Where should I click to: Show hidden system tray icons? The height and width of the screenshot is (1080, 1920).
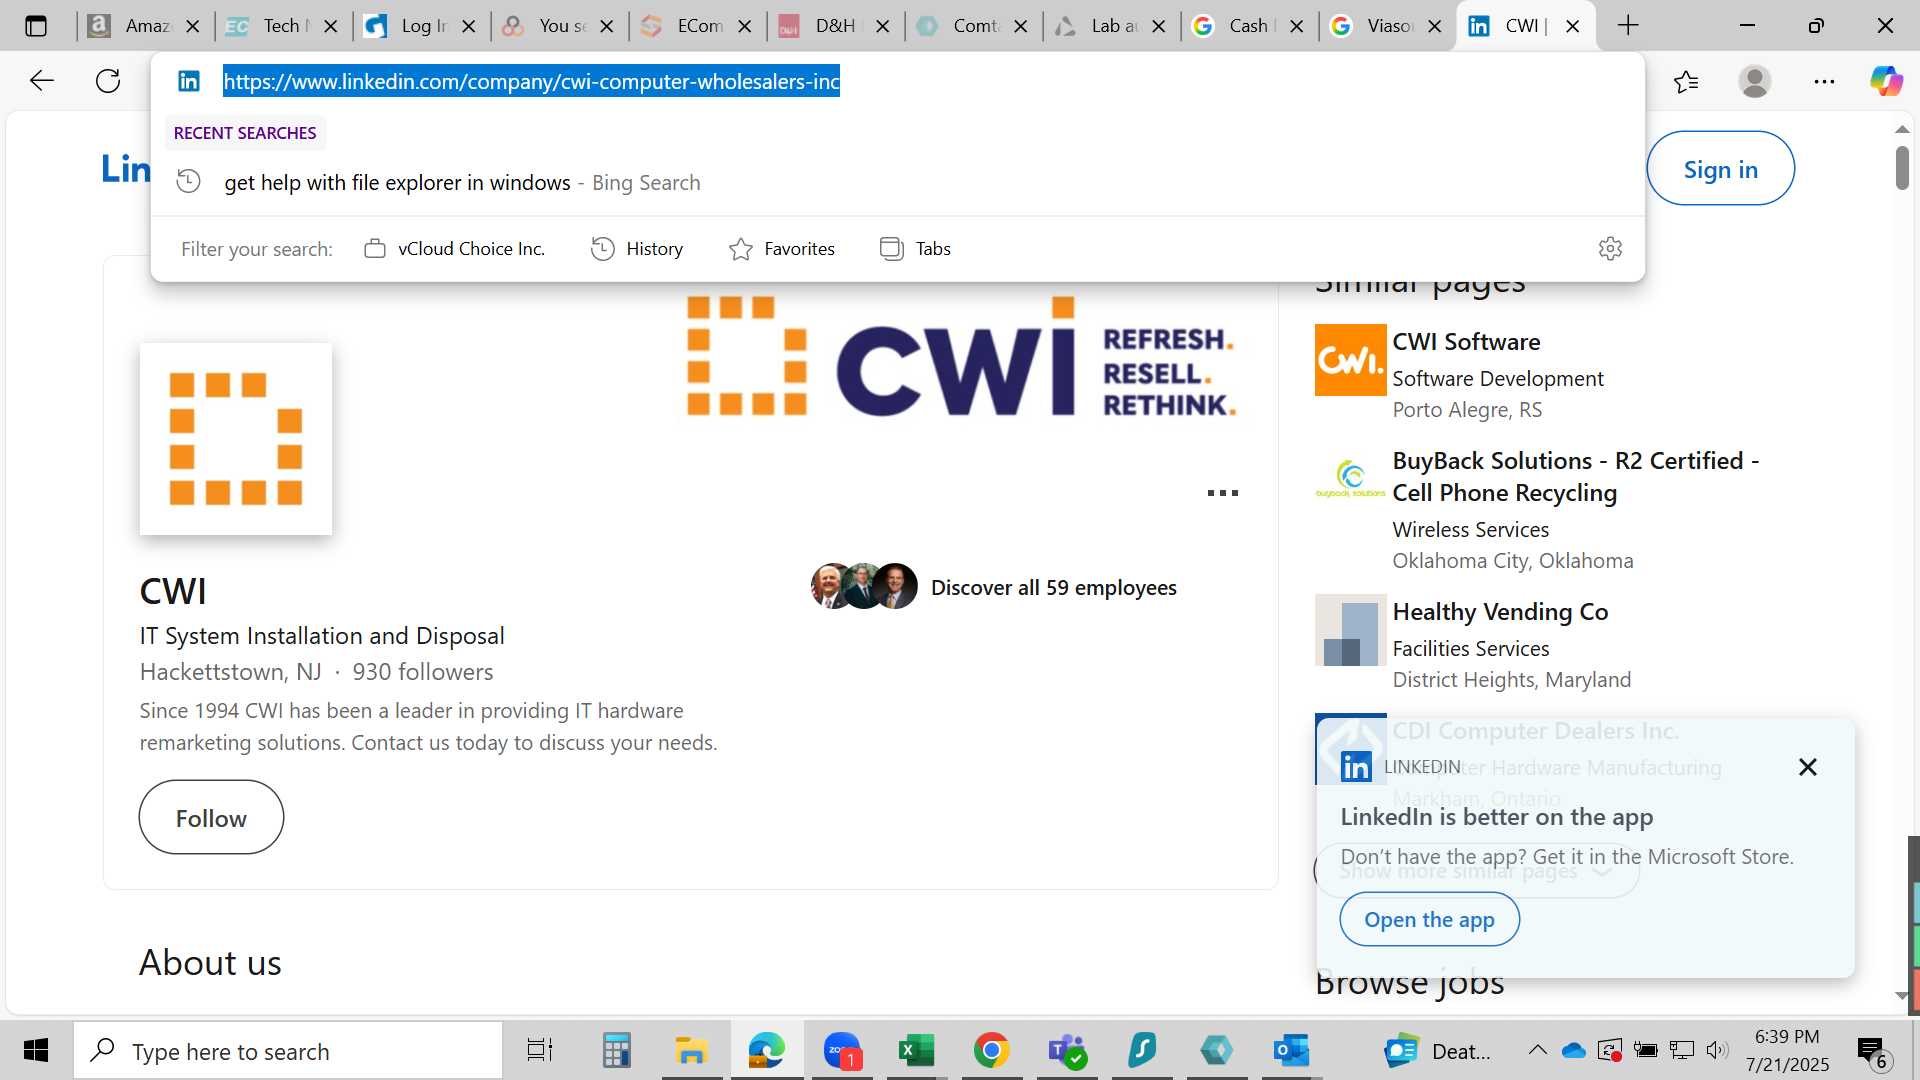pyautogui.click(x=1537, y=1050)
